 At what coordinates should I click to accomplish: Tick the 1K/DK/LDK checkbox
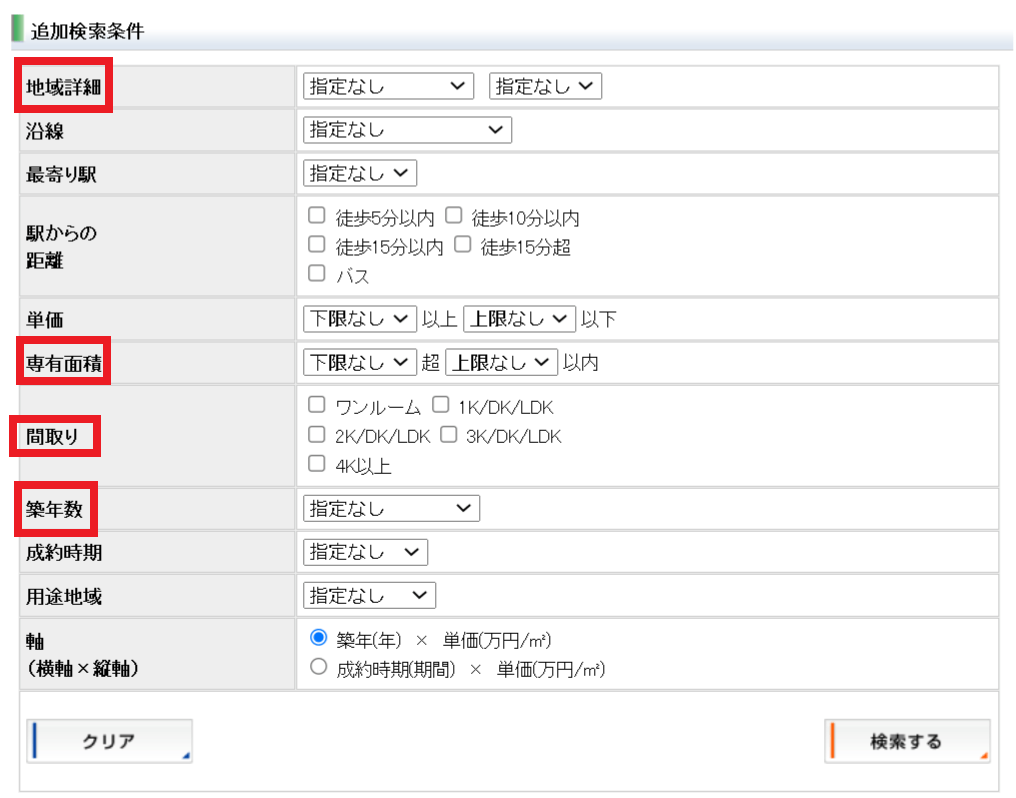pyautogui.click(x=440, y=405)
